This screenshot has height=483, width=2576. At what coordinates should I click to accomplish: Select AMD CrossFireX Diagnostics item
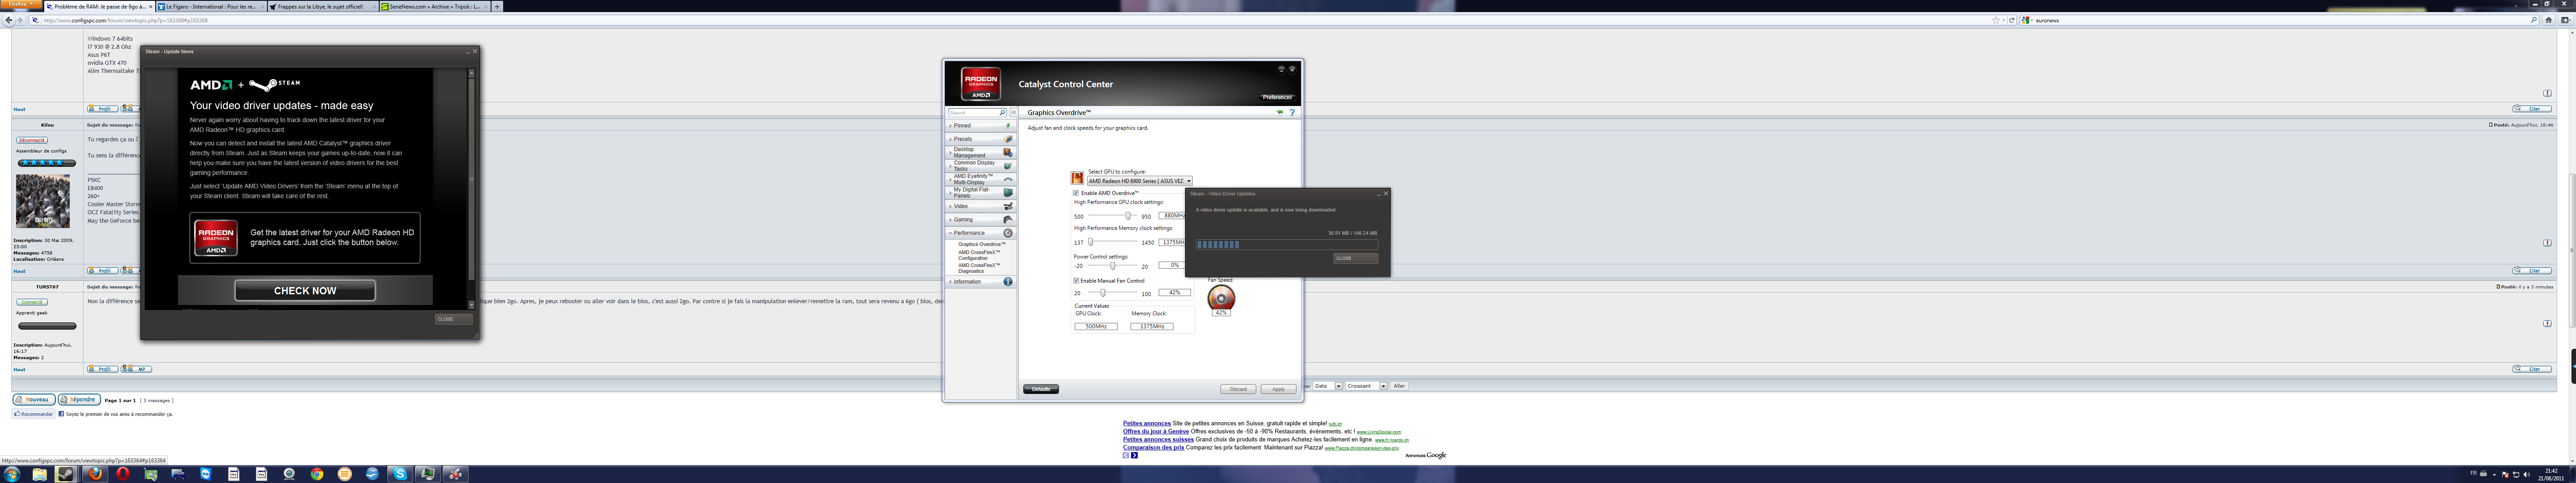tap(978, 268)
